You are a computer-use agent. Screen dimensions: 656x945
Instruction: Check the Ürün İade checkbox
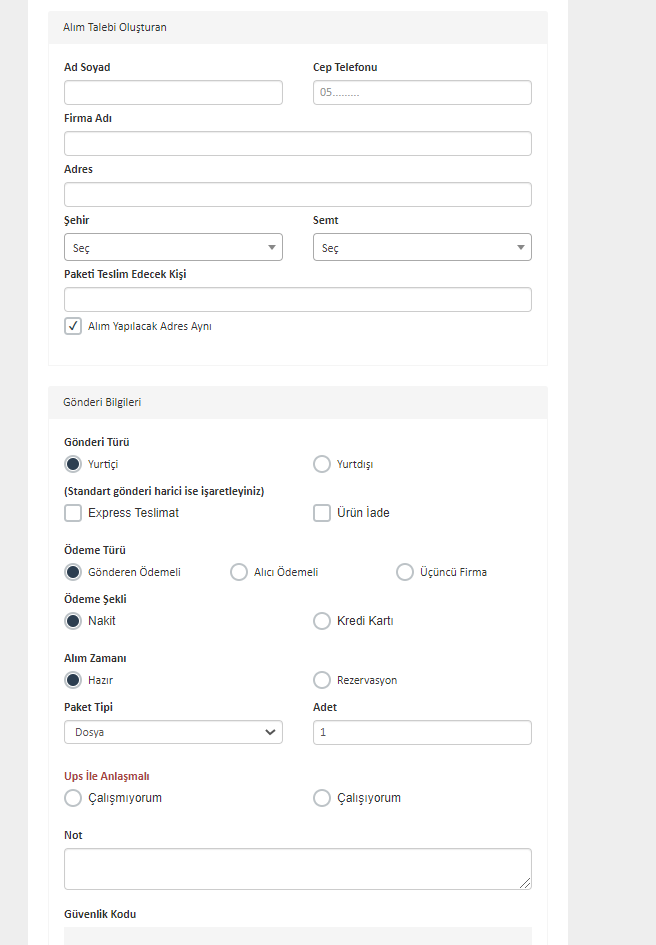(322, 513)
